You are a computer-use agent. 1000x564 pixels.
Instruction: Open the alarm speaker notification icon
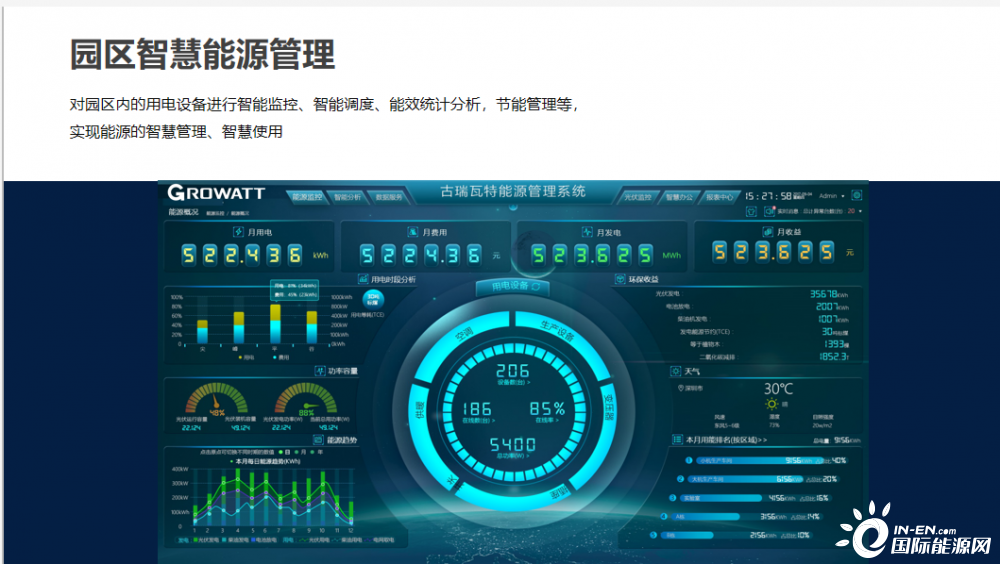coord(769,211)
